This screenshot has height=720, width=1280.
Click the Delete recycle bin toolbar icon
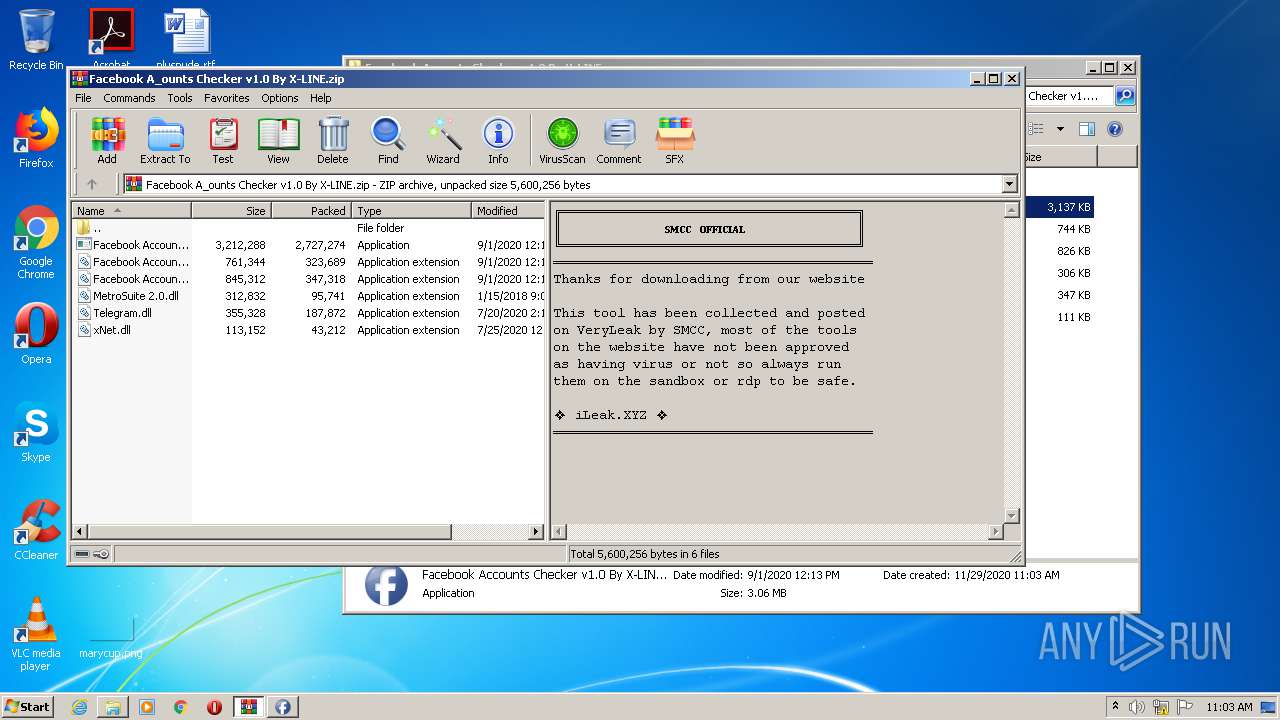point(333,141)
